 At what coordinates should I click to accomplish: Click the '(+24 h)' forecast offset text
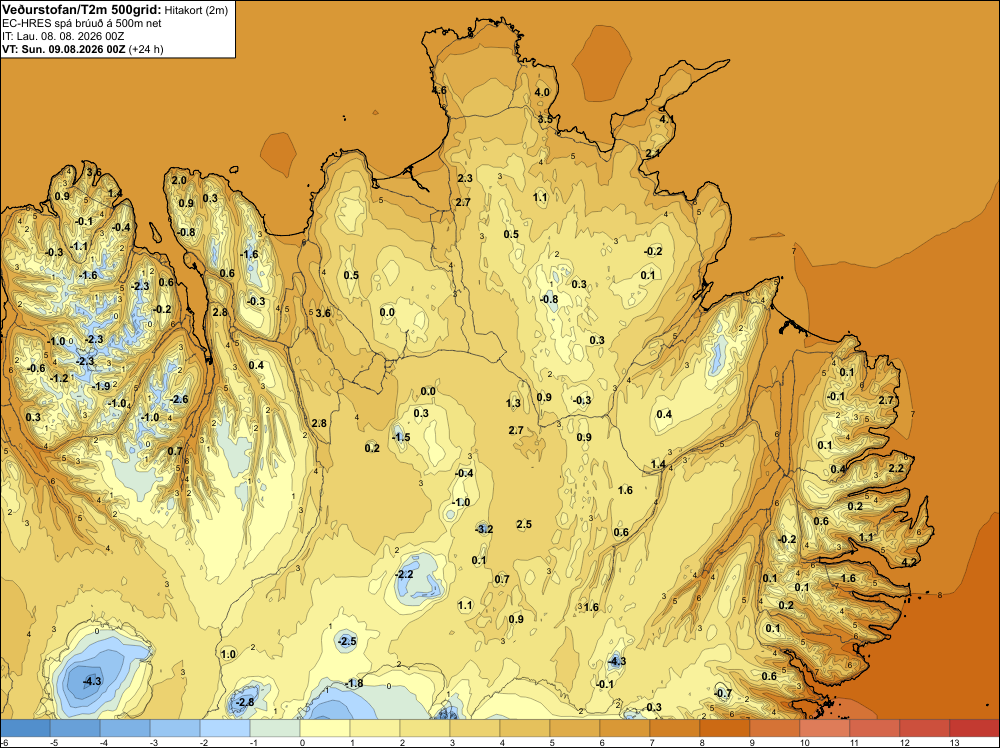pos(146,49)
